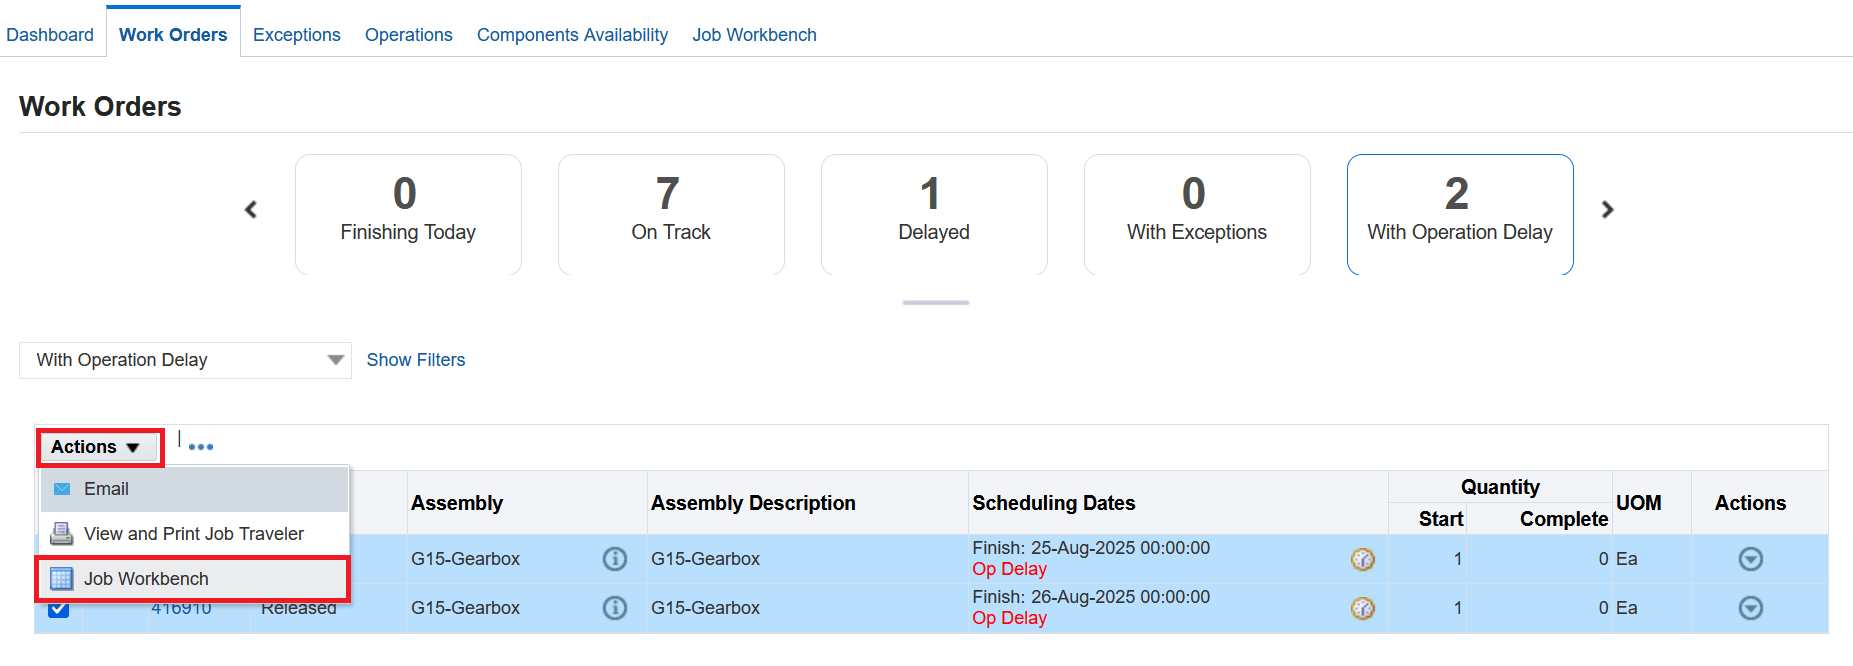
Task: Open the Components Availability tab
Action: point(572,34)
